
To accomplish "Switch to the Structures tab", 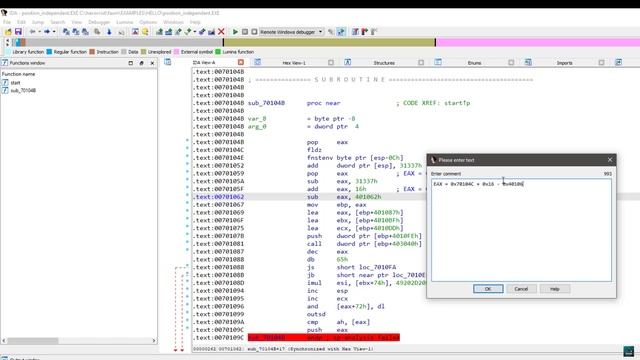I will tap(384, 63).
